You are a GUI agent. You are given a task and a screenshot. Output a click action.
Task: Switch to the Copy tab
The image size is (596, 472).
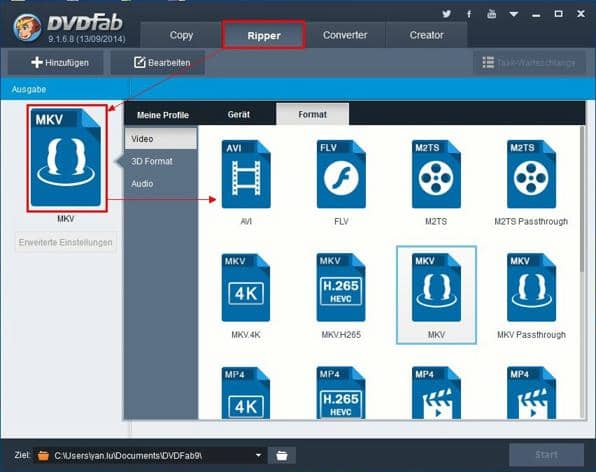pyautogui.click(x=181, y=35)
